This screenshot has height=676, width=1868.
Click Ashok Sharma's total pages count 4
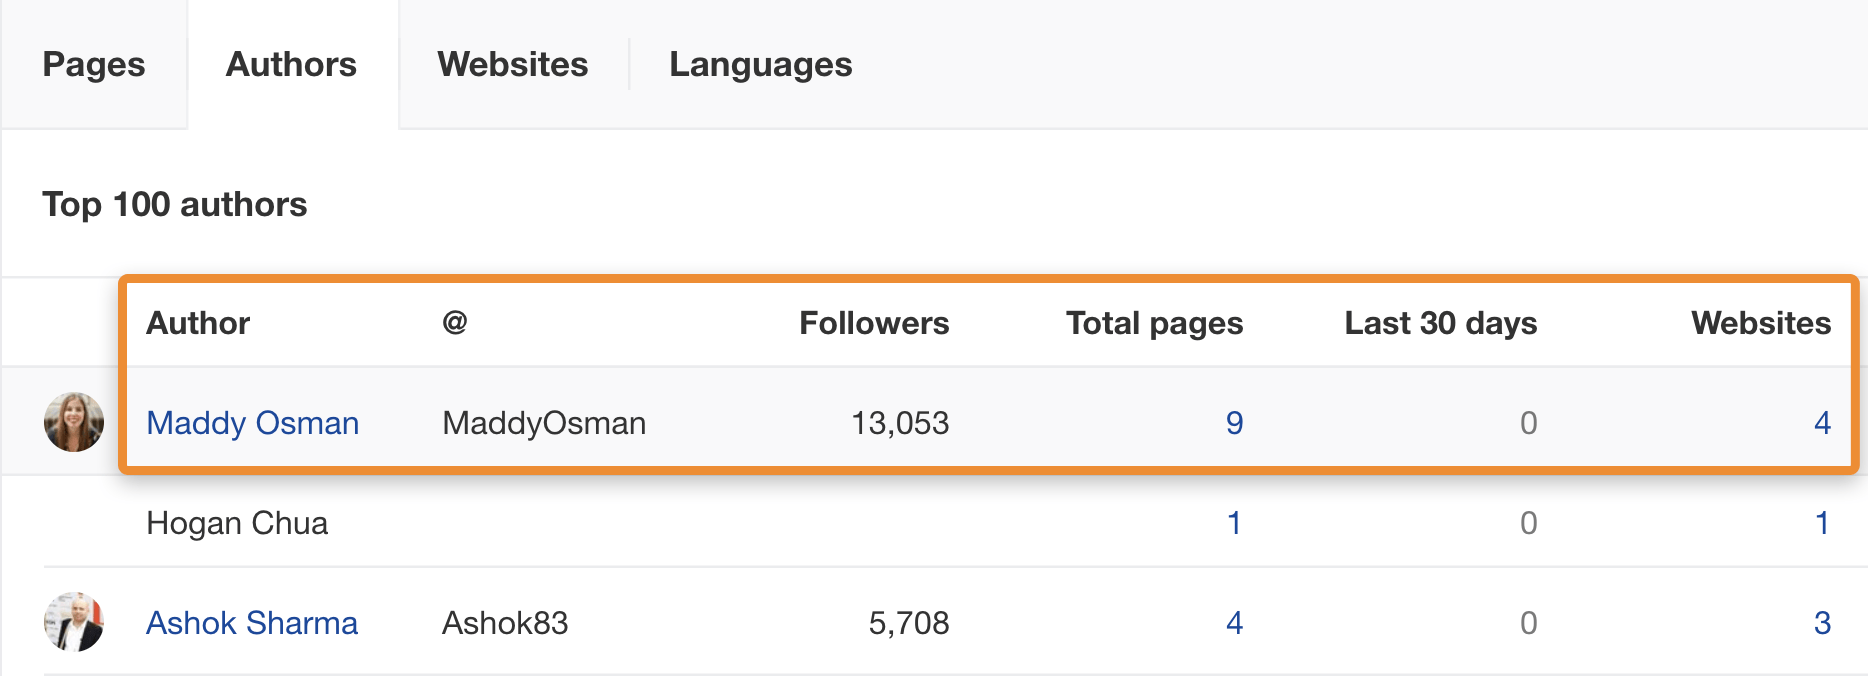tap(1234, 623)
